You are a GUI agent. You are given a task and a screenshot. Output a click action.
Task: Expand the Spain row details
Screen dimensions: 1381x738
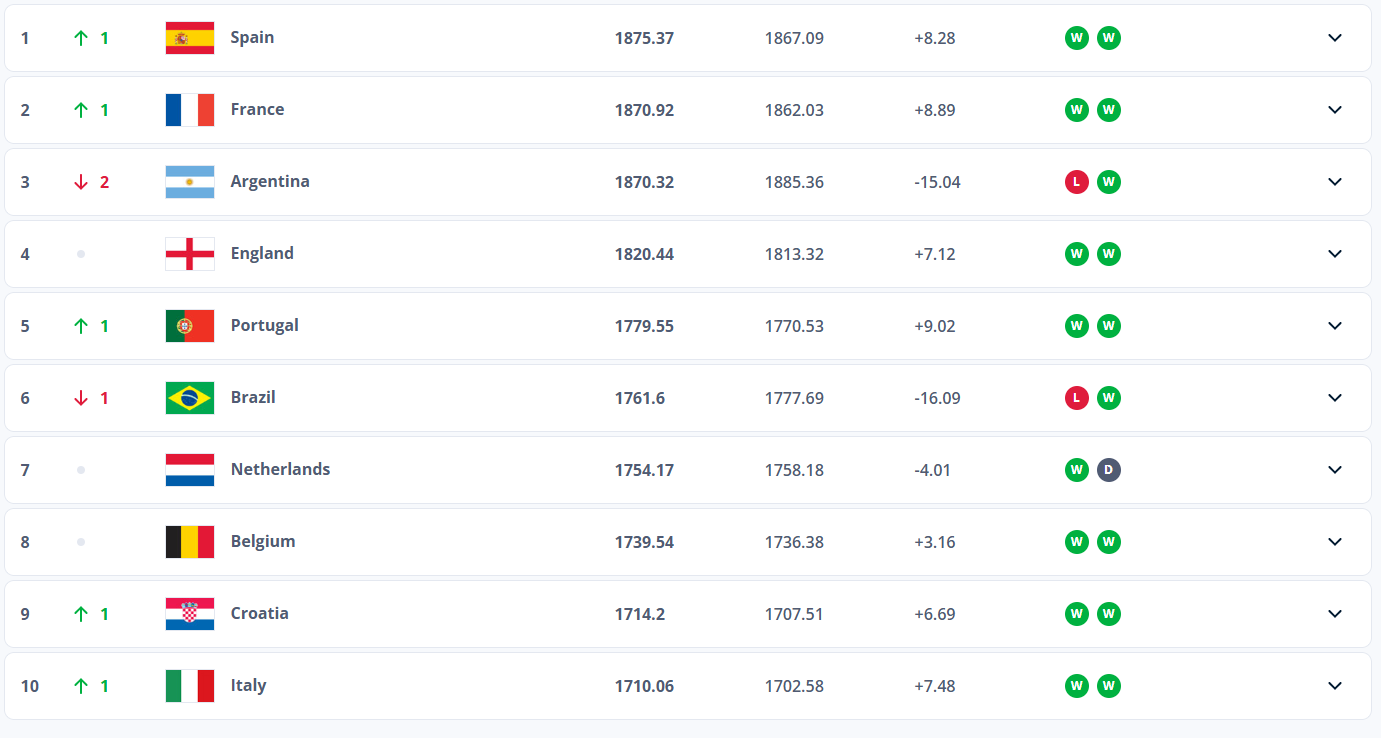[x=1334, y=38]
